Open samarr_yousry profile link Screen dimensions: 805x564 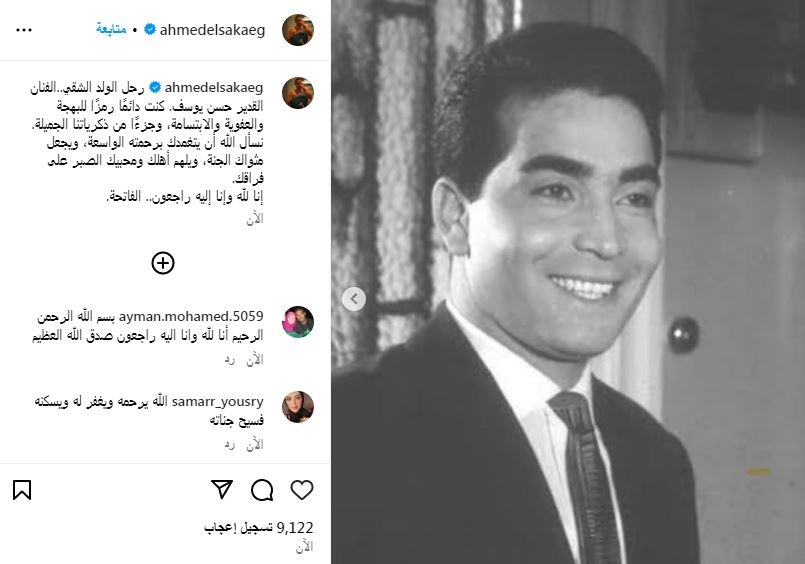click(218, 401)
